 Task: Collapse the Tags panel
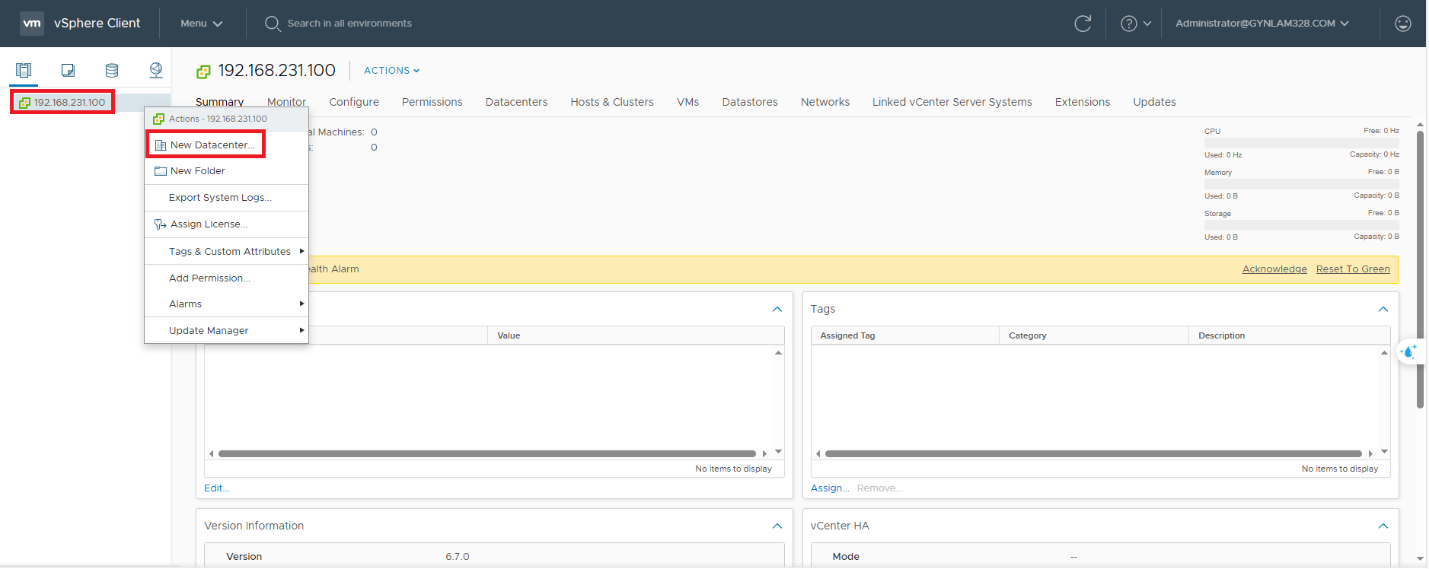coord(1383,310)
